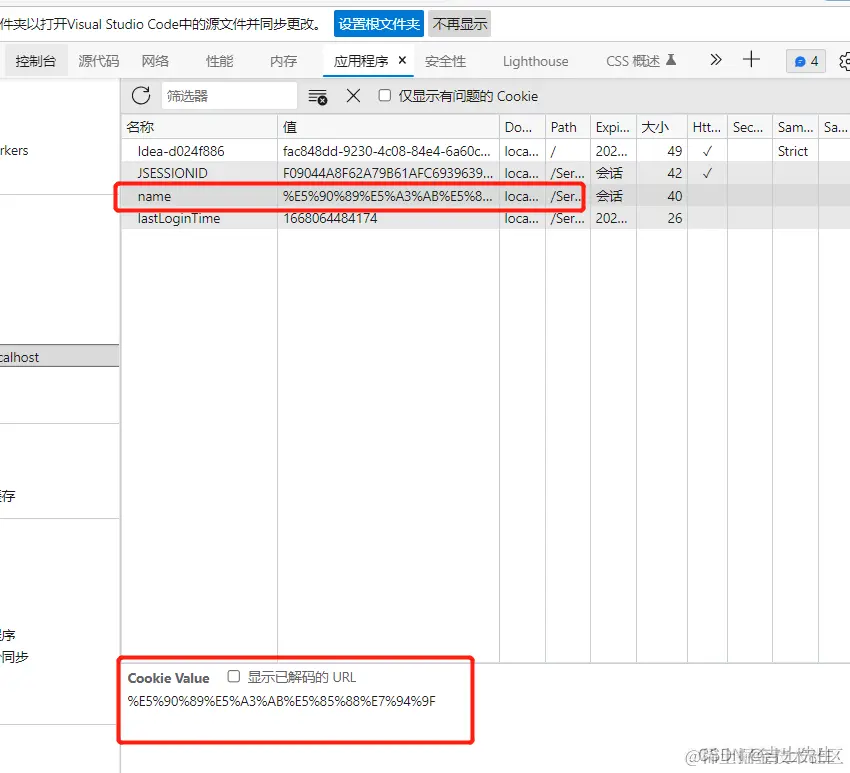Expand the more tabs chevron
The width and height of the screenshot is (850, 773).
point(716,60)
